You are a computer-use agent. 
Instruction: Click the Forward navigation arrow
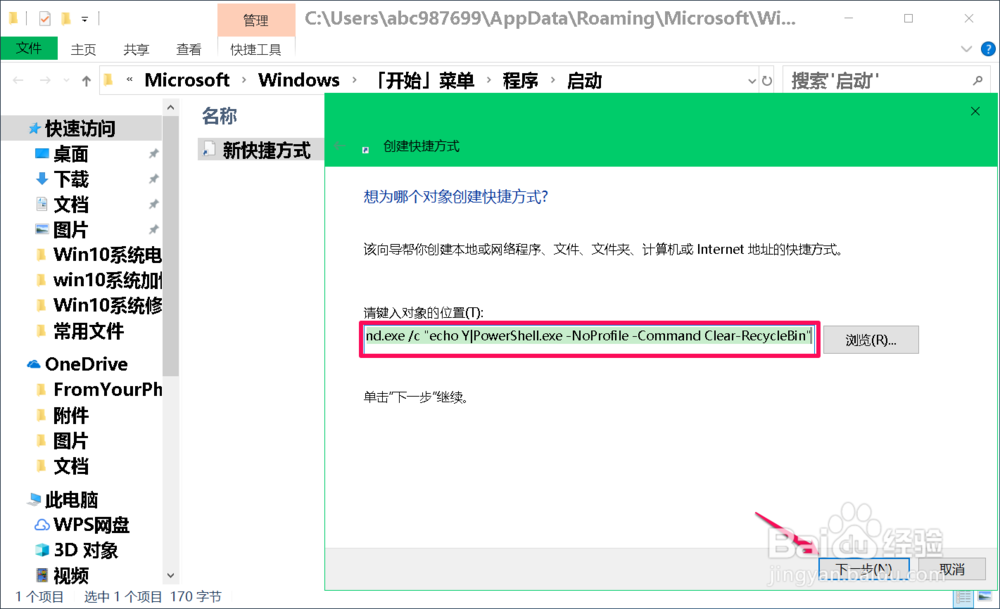(x=43, y=79)
